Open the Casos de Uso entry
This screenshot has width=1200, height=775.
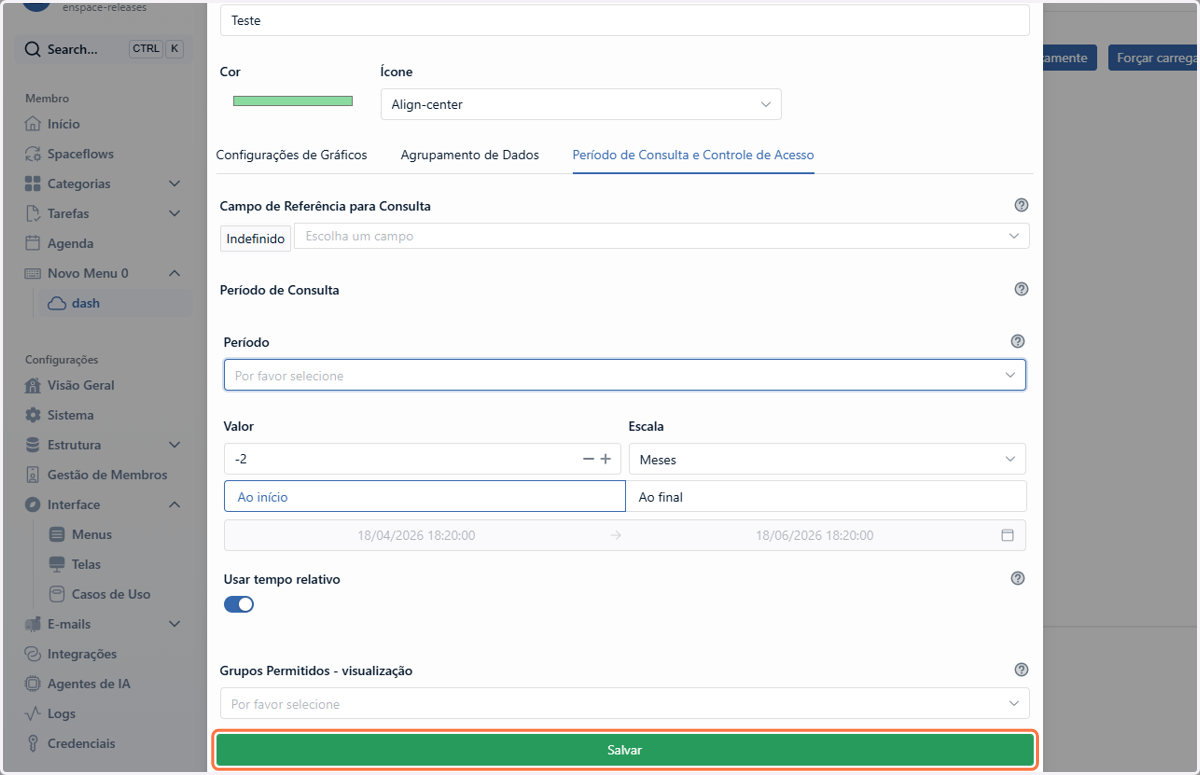(x=111, y=594)
